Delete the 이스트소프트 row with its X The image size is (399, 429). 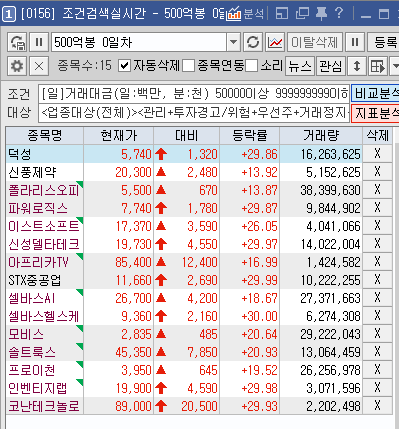pyautogui.click(x=377, y=226)
